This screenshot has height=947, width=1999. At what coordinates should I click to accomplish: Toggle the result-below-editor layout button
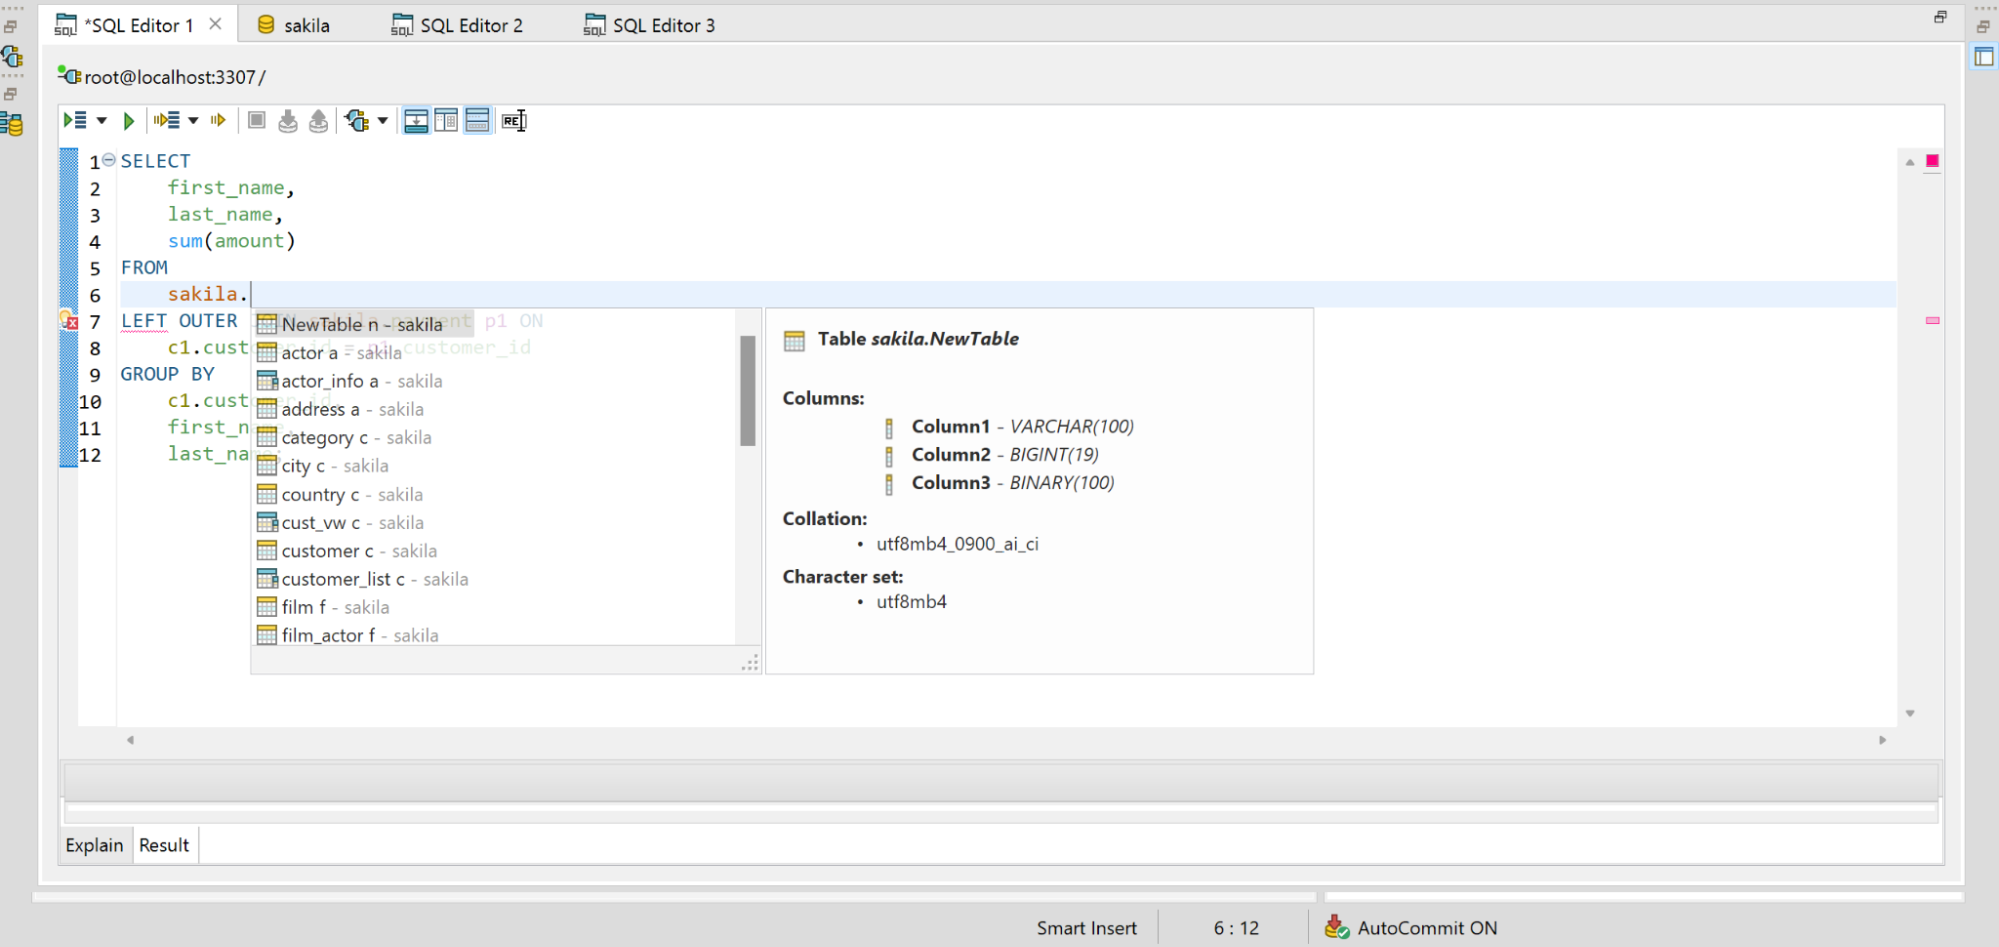point(416,121)
